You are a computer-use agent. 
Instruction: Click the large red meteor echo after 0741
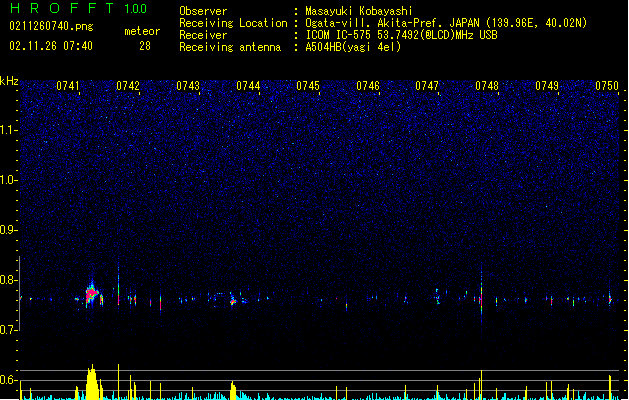tap(92, 294)
